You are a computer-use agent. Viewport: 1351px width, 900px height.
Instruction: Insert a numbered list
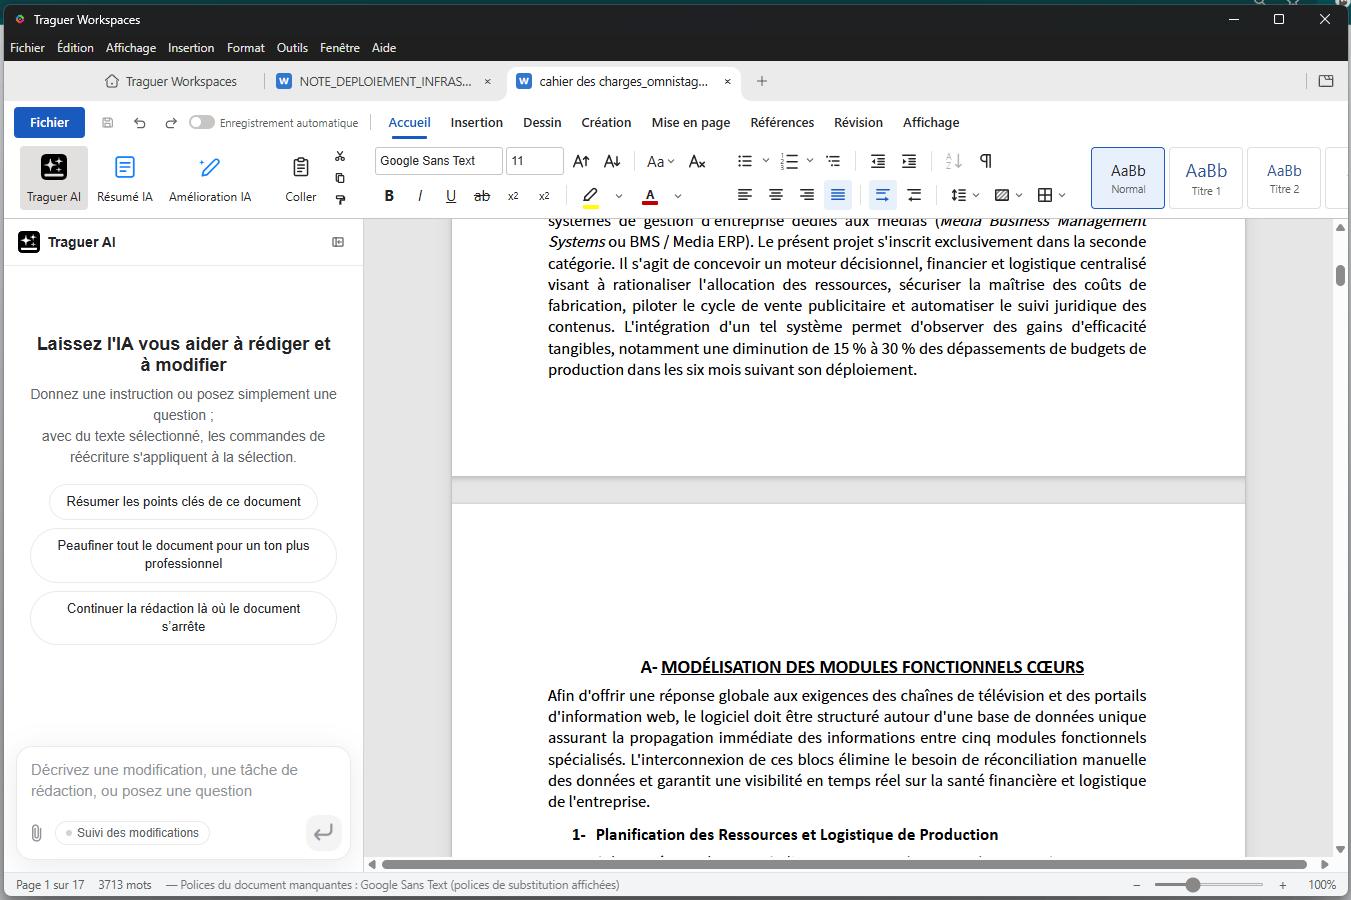[789, 161]
